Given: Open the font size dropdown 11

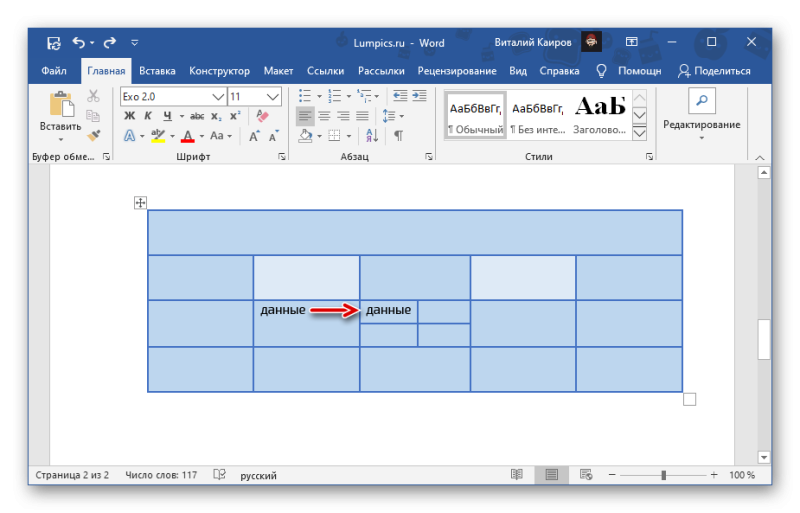Looking at the screenshot, I should [x=272, y=96].
